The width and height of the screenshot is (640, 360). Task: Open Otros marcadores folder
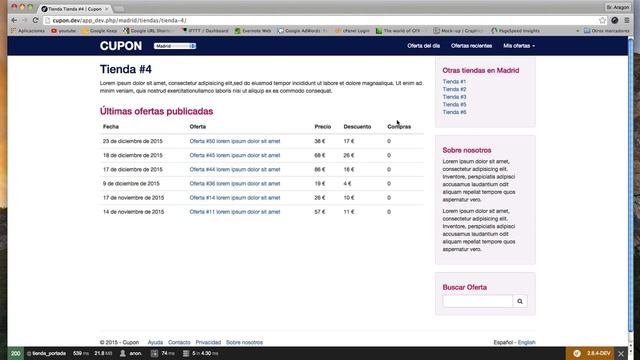(x=607, y=31)
